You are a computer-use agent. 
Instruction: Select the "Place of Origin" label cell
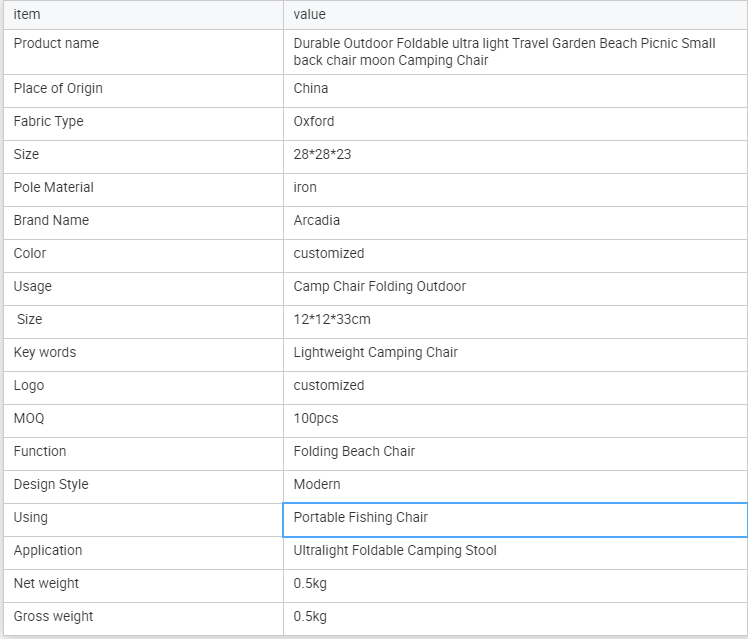58,88
